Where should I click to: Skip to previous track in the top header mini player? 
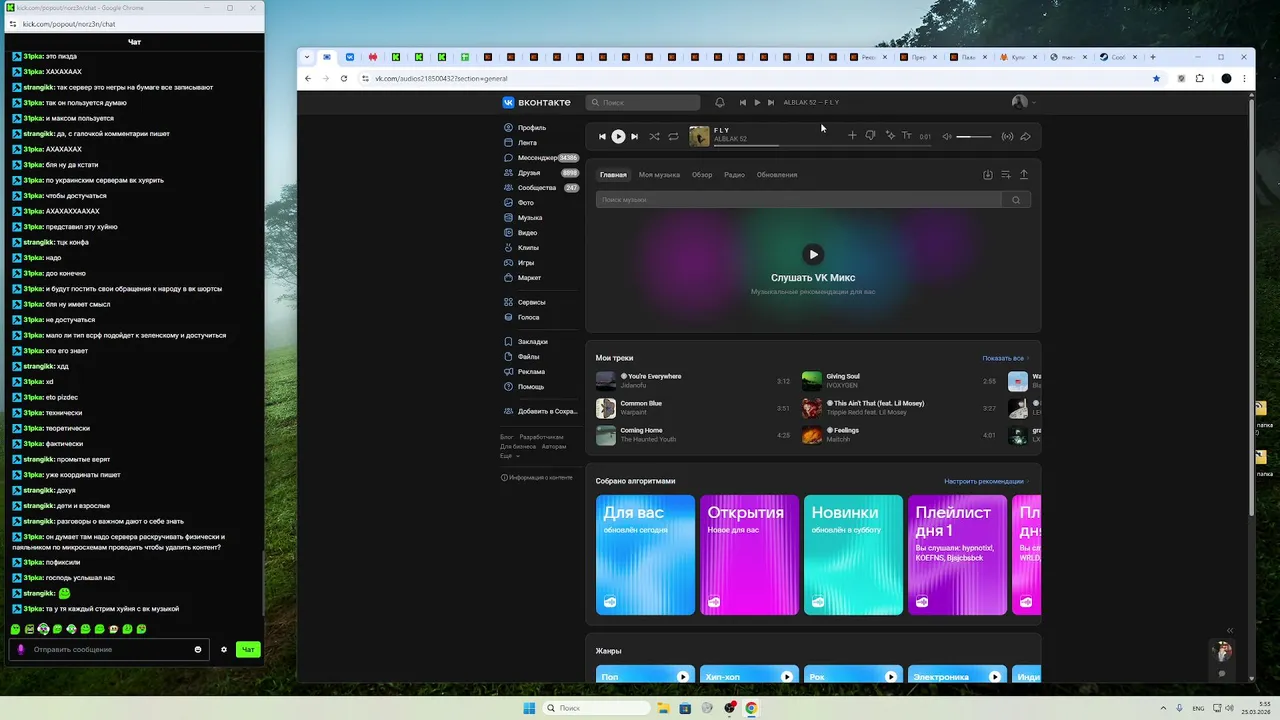tap(743, 102)
